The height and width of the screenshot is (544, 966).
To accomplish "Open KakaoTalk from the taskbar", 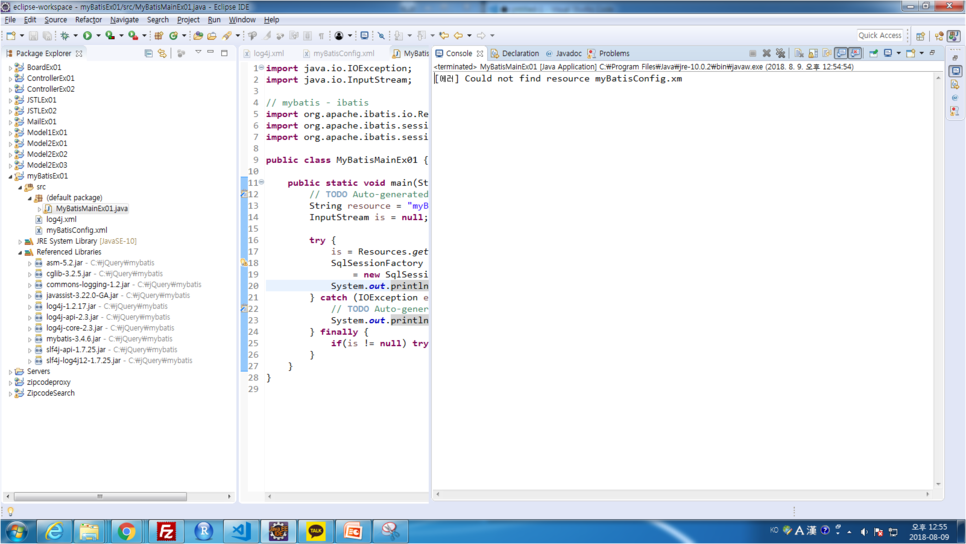I will (x=316, y=531).
